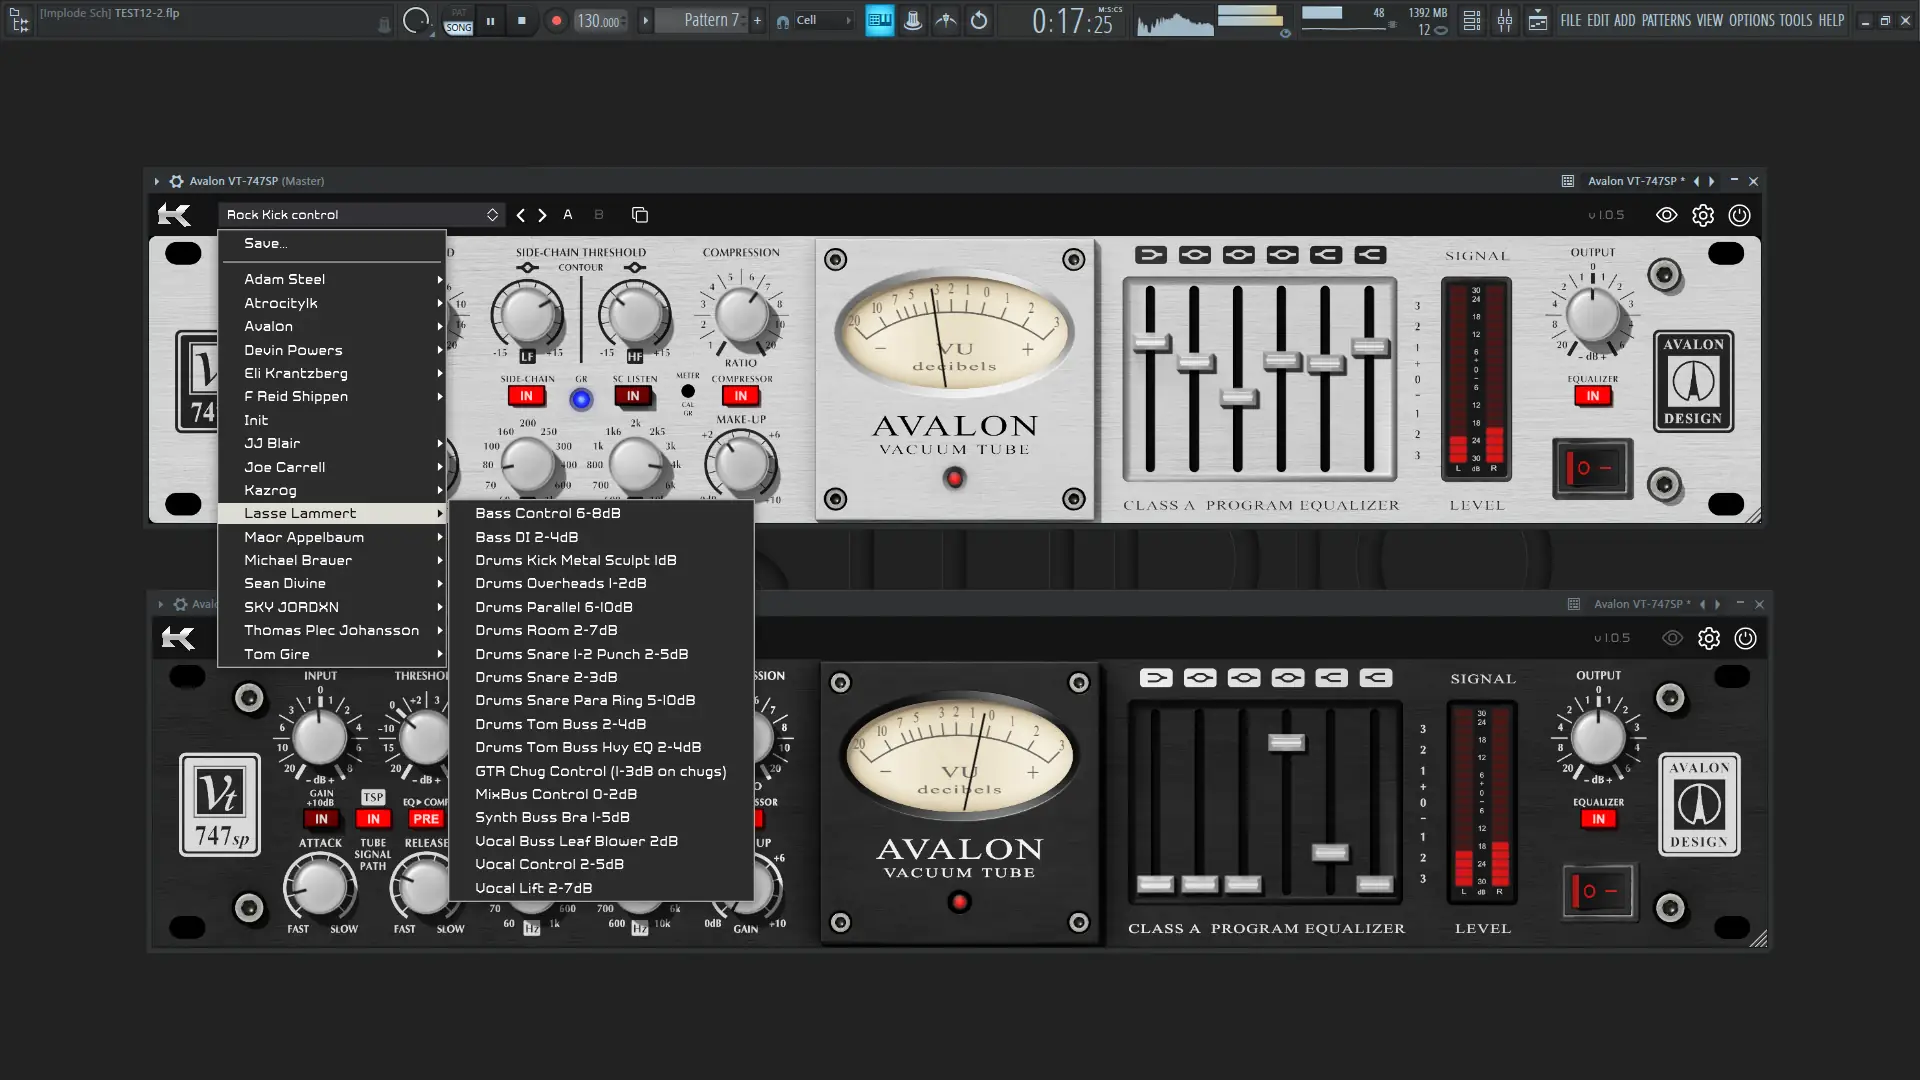The width and height of the screenshot is (1920, 1080).
Task: Click upper plugin power bypass icon
Action: (1740, 215)
